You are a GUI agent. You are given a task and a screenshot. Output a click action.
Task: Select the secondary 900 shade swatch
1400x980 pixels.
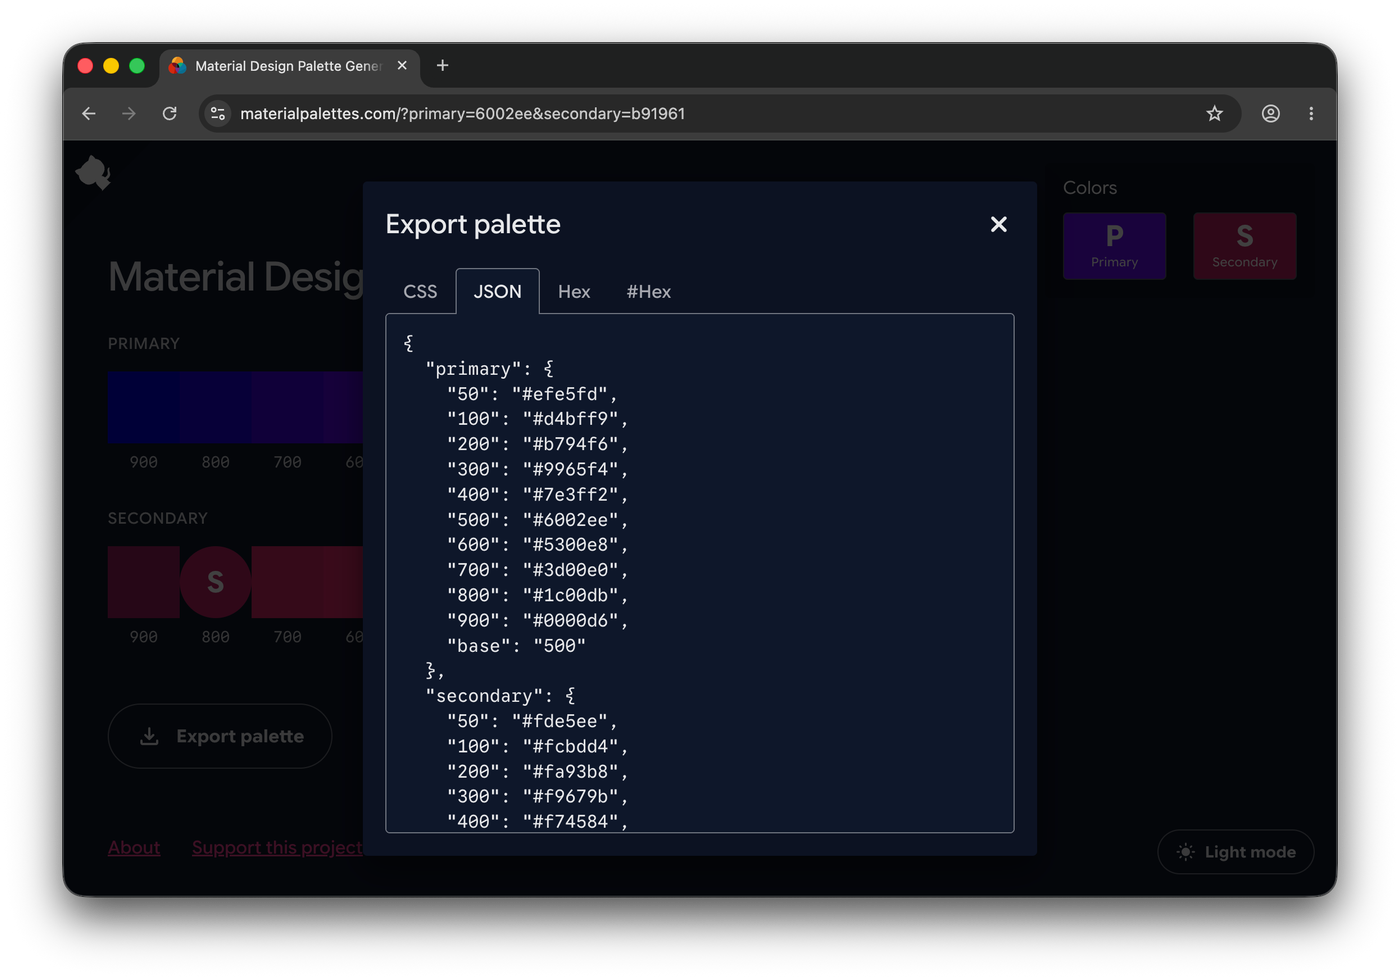pos(144,582)
